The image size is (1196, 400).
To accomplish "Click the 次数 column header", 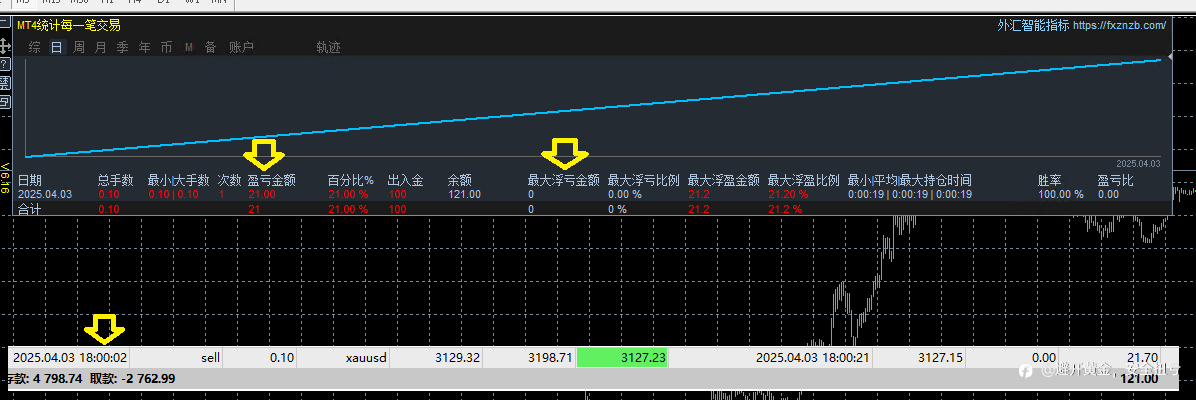I will click(x=229, y=181).
